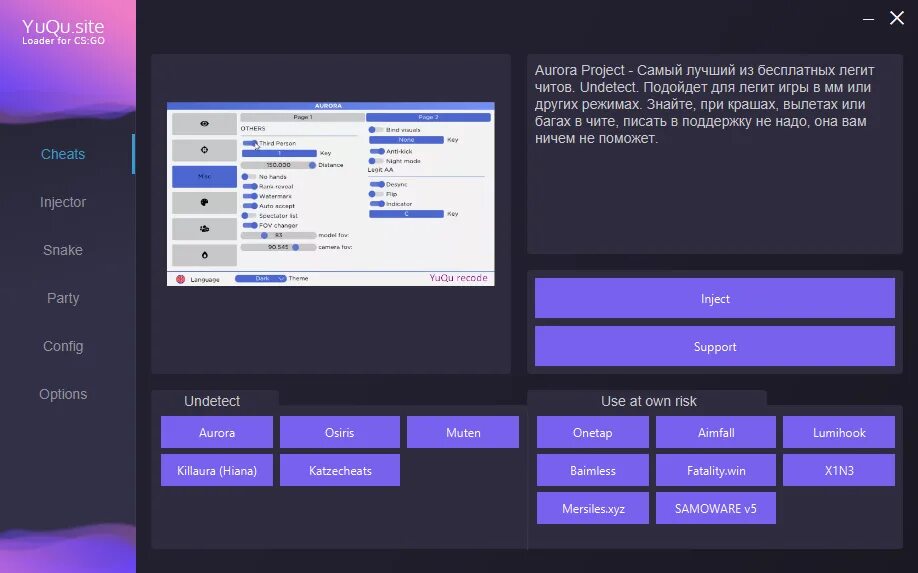Toggle Watermark in Aurora preview
918x573 pixels.
click(250, 196)
